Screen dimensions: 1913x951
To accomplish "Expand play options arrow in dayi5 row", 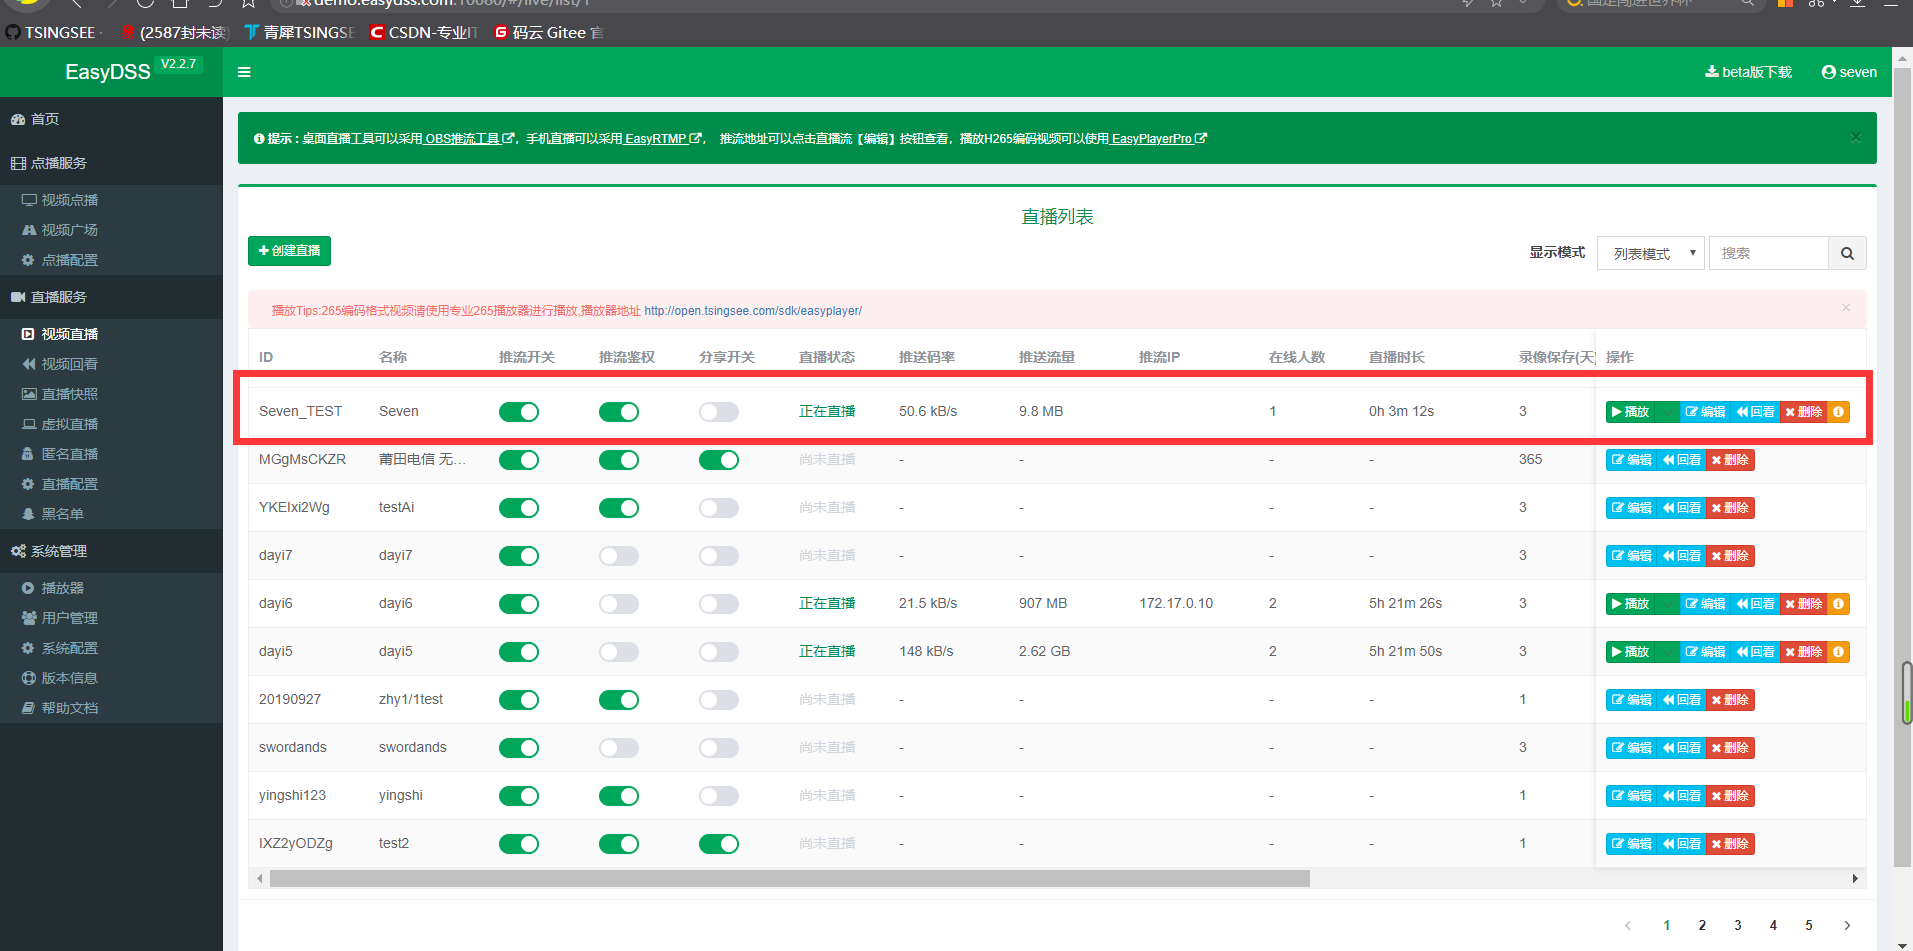I will click(1667, 652).
